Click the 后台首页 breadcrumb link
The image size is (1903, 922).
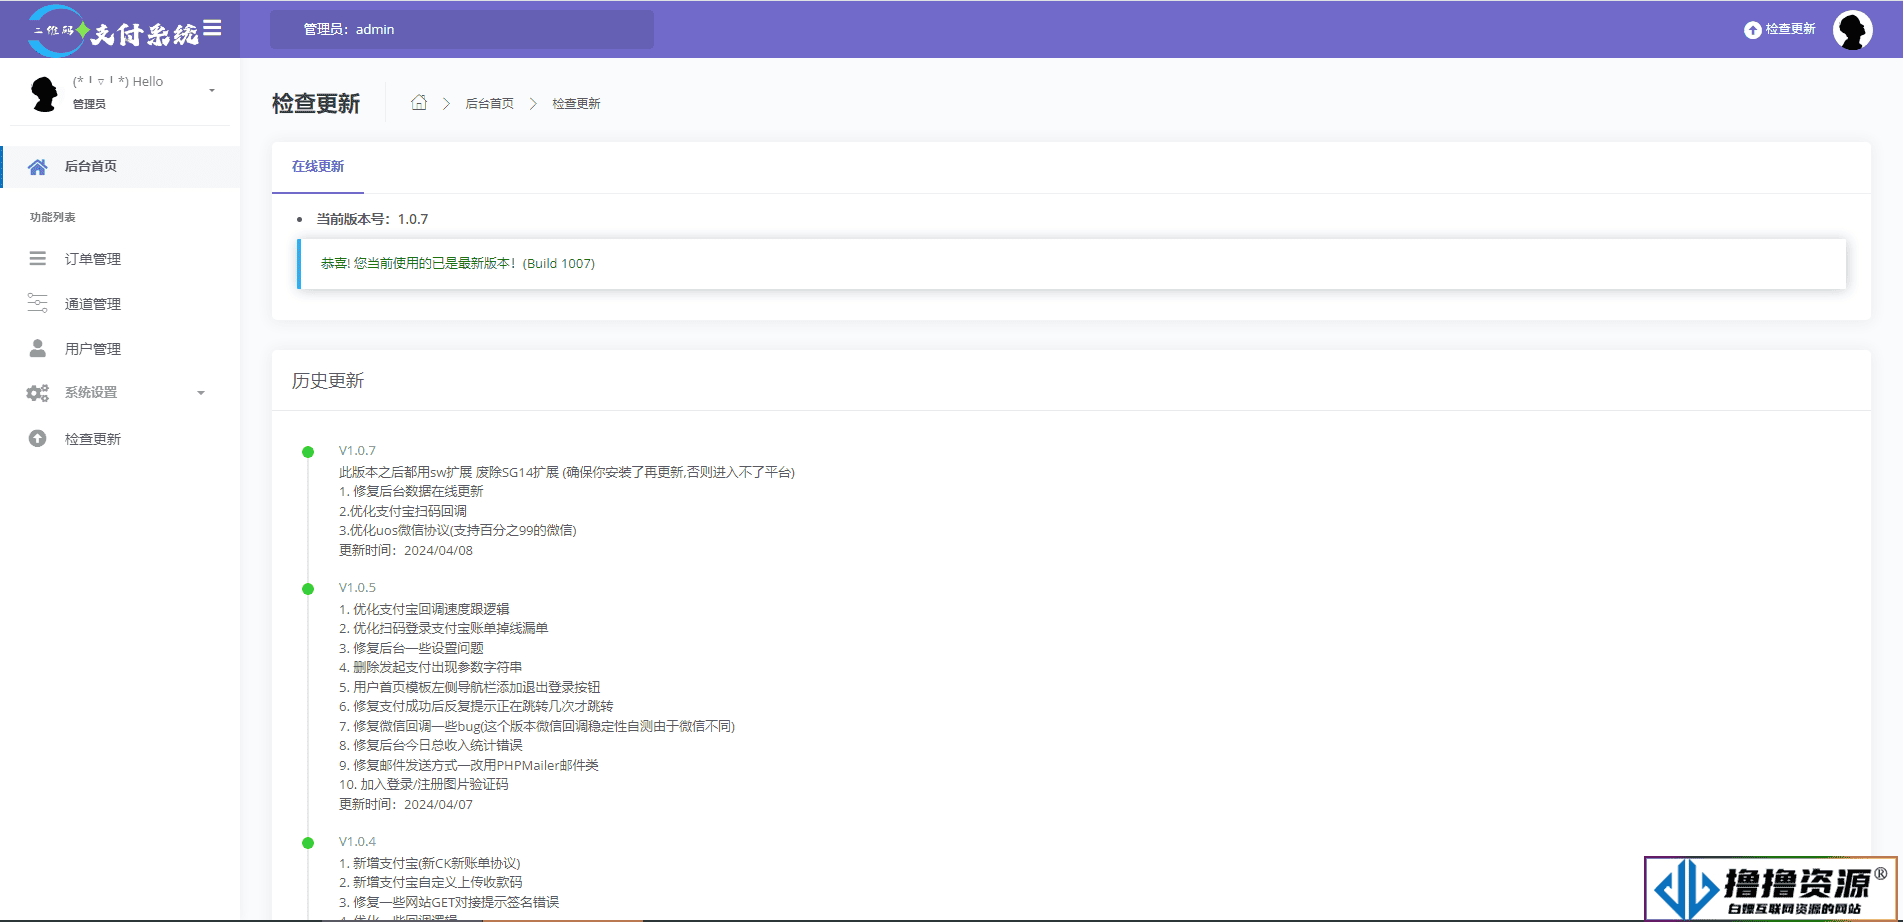489,104
